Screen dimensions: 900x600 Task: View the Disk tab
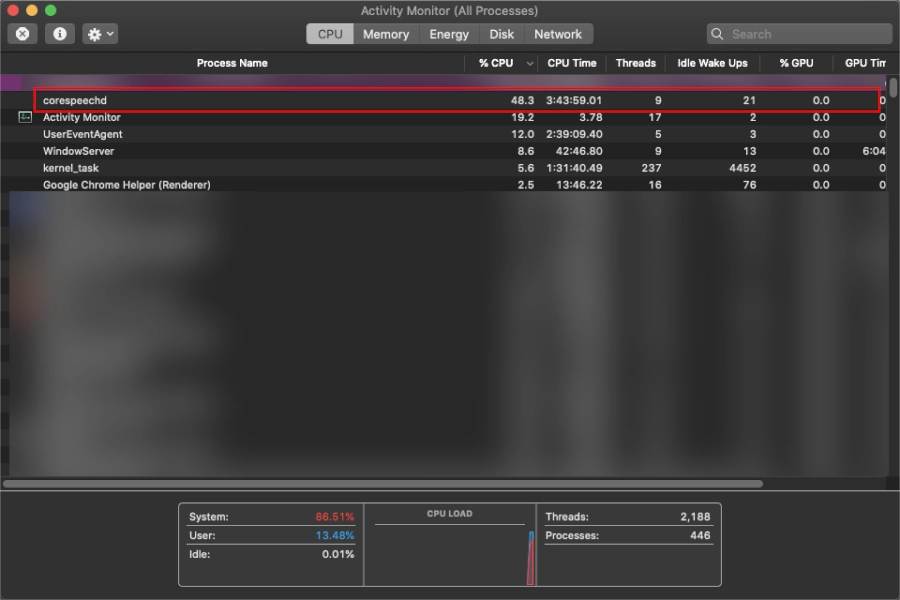point(501,33)
